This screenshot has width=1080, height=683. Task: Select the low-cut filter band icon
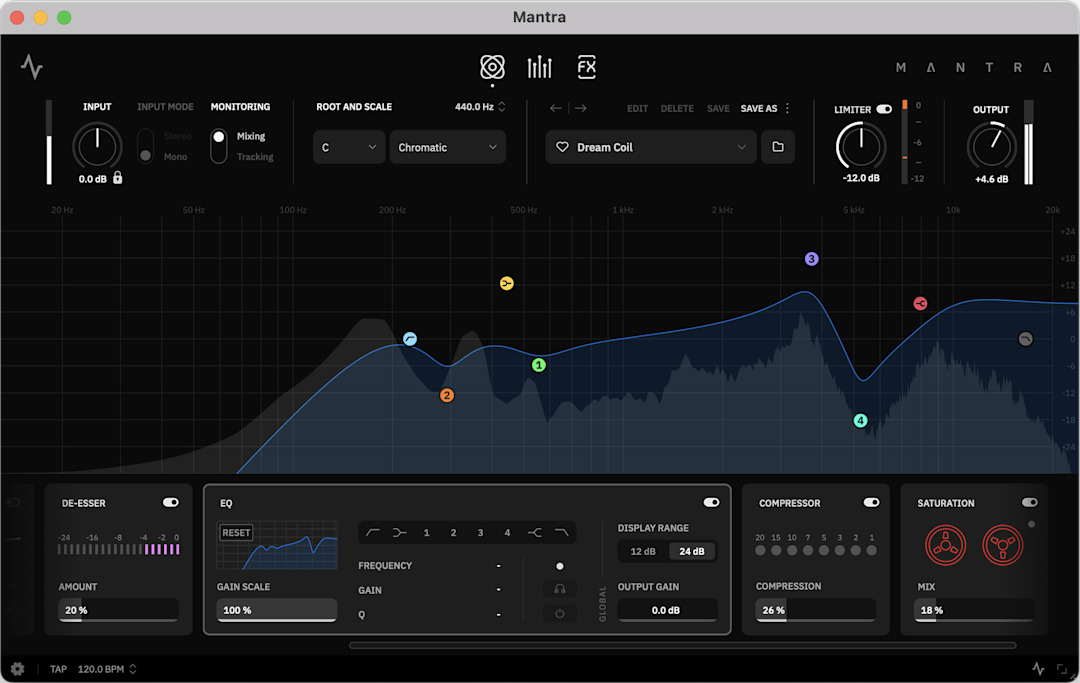pyautogui.click(x=373, y=533)
